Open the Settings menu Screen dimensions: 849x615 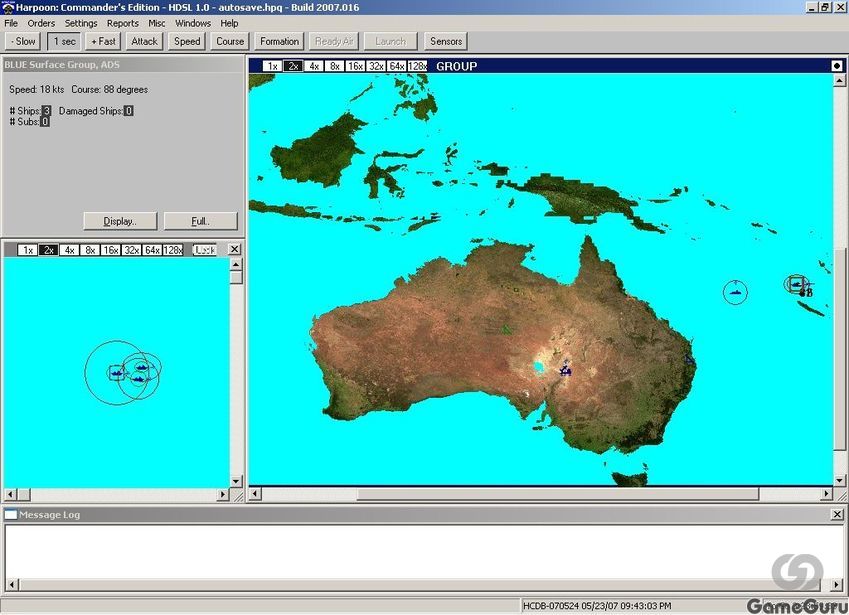point(81,23)
